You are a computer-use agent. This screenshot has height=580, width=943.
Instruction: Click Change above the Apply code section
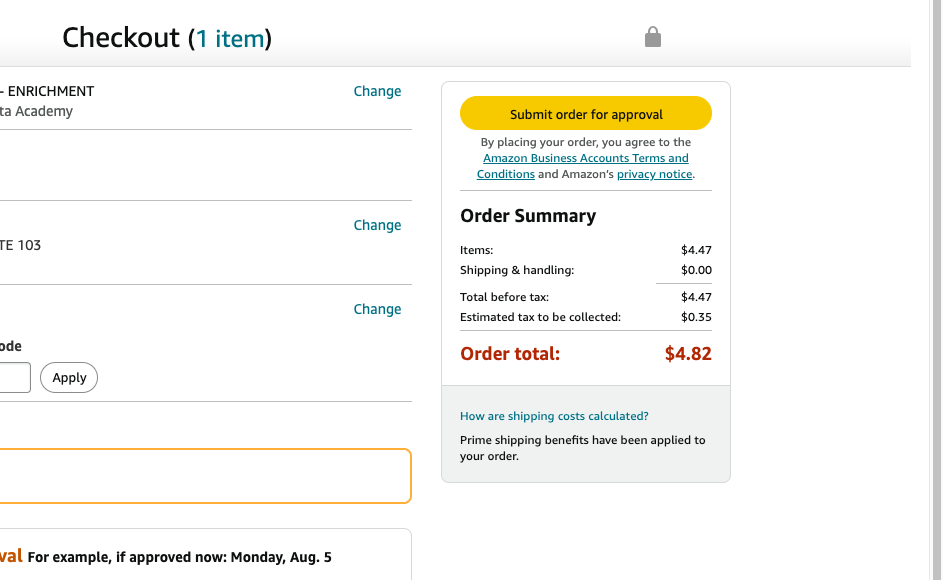pyautogui.click(x=377, y=309)
